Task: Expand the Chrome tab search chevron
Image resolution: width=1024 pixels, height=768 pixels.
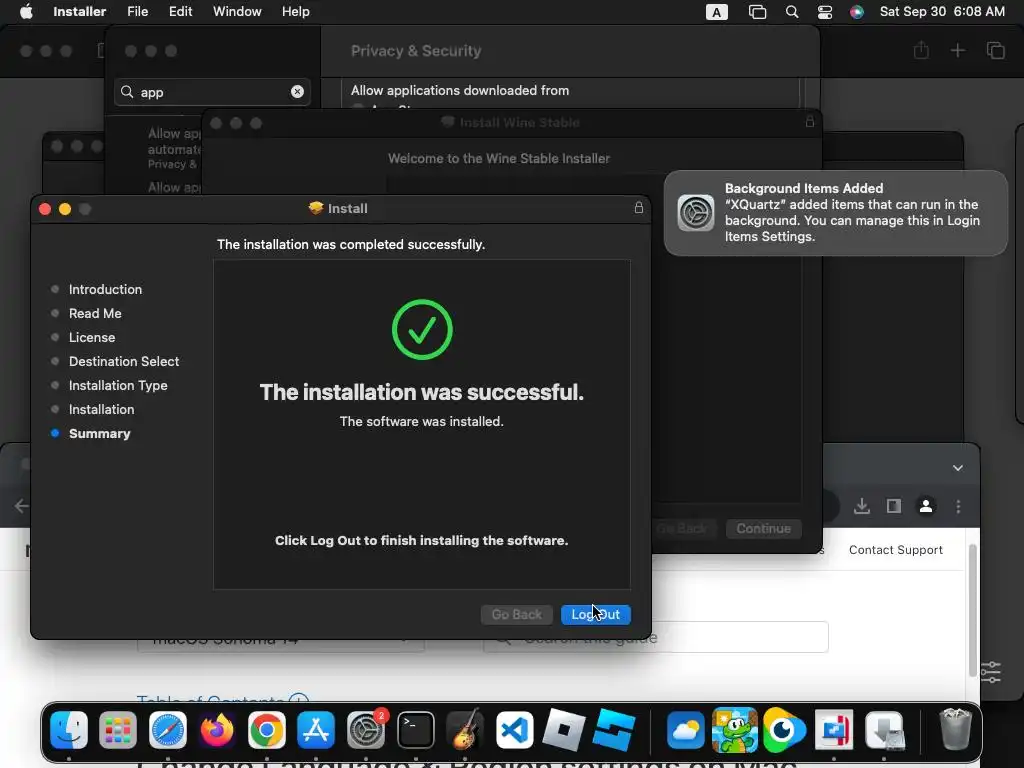Action: tap(957, 468)
